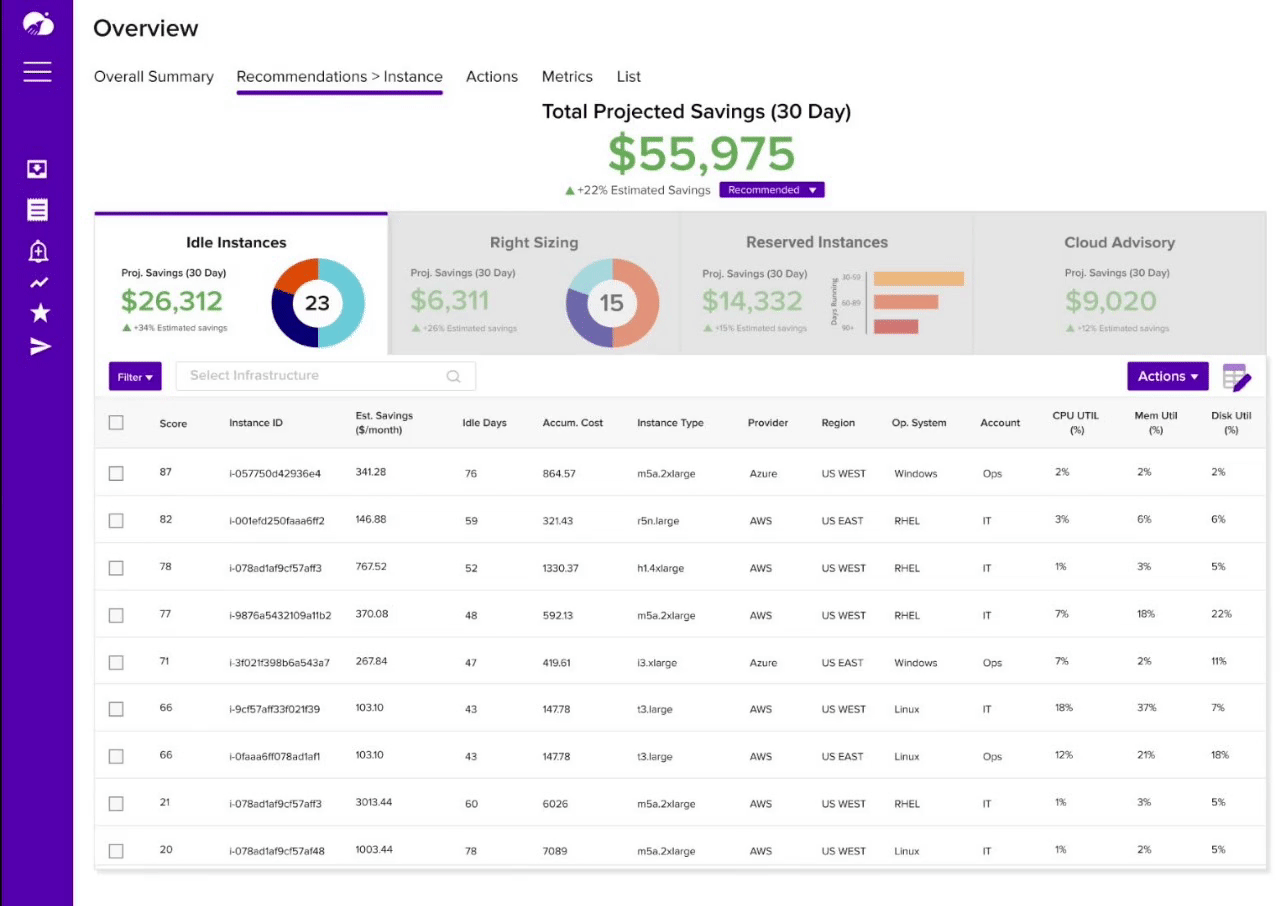Viewport: 1280px width, 906px height.
Task: Sort by CPU UTIL column header
Action: (1076, 423)
